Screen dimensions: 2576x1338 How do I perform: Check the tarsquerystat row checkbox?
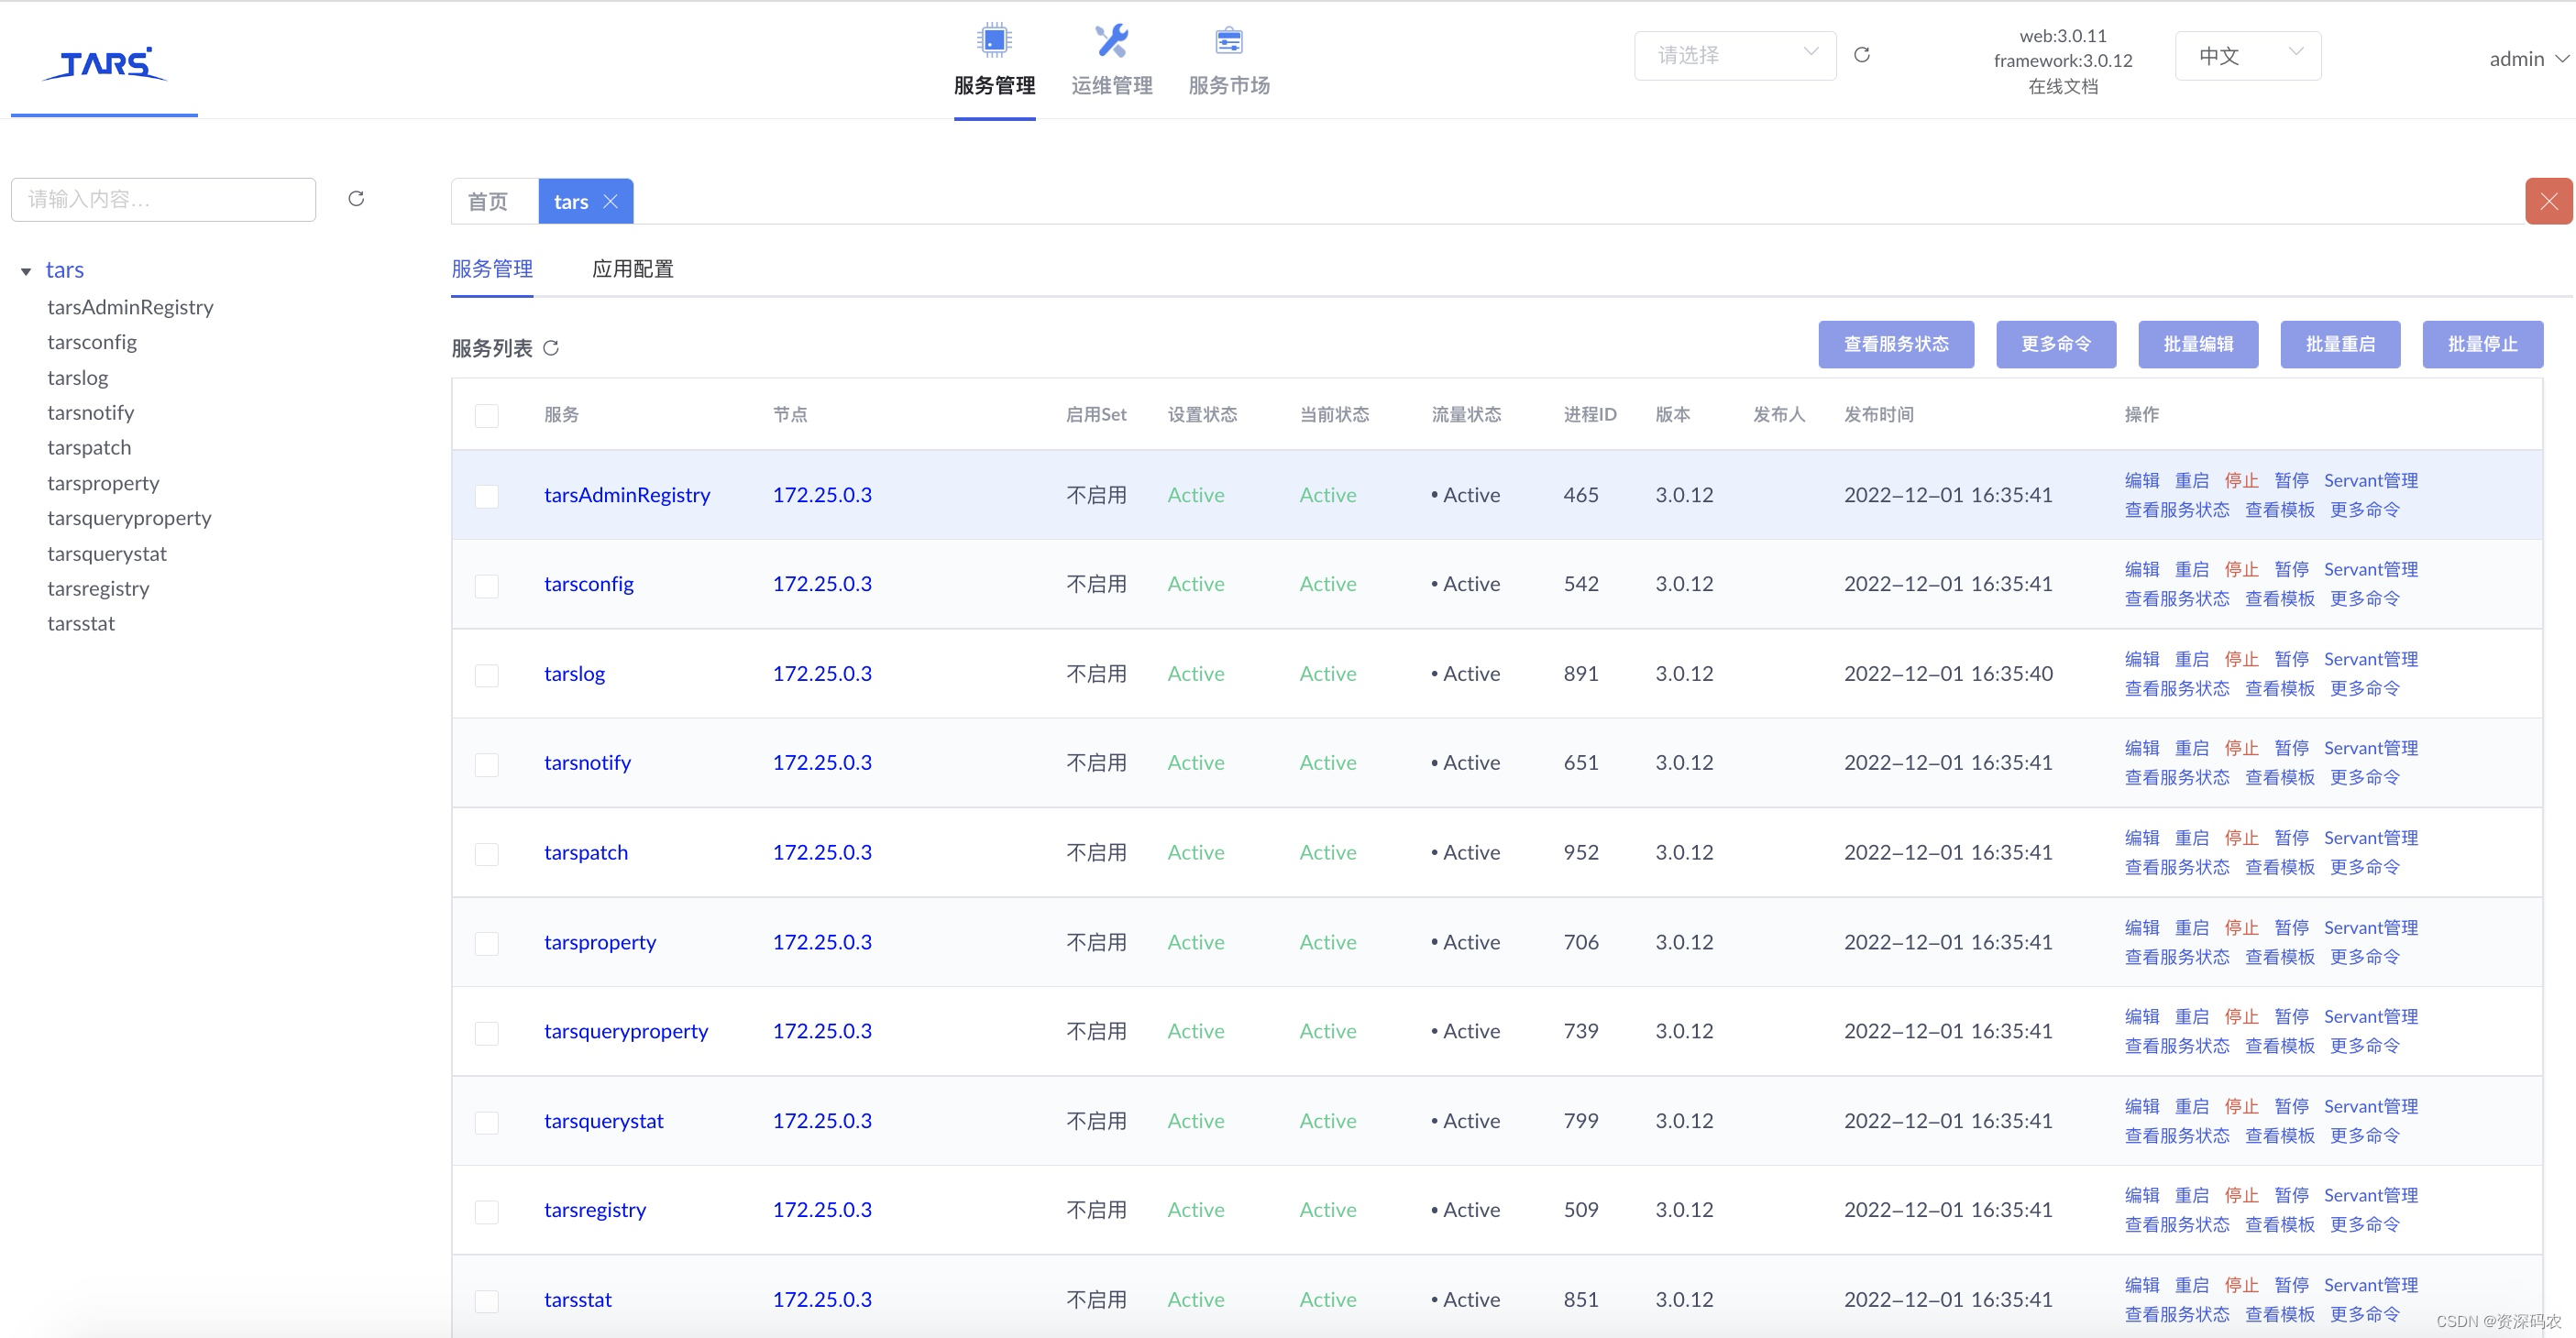tap(487, 1122)
